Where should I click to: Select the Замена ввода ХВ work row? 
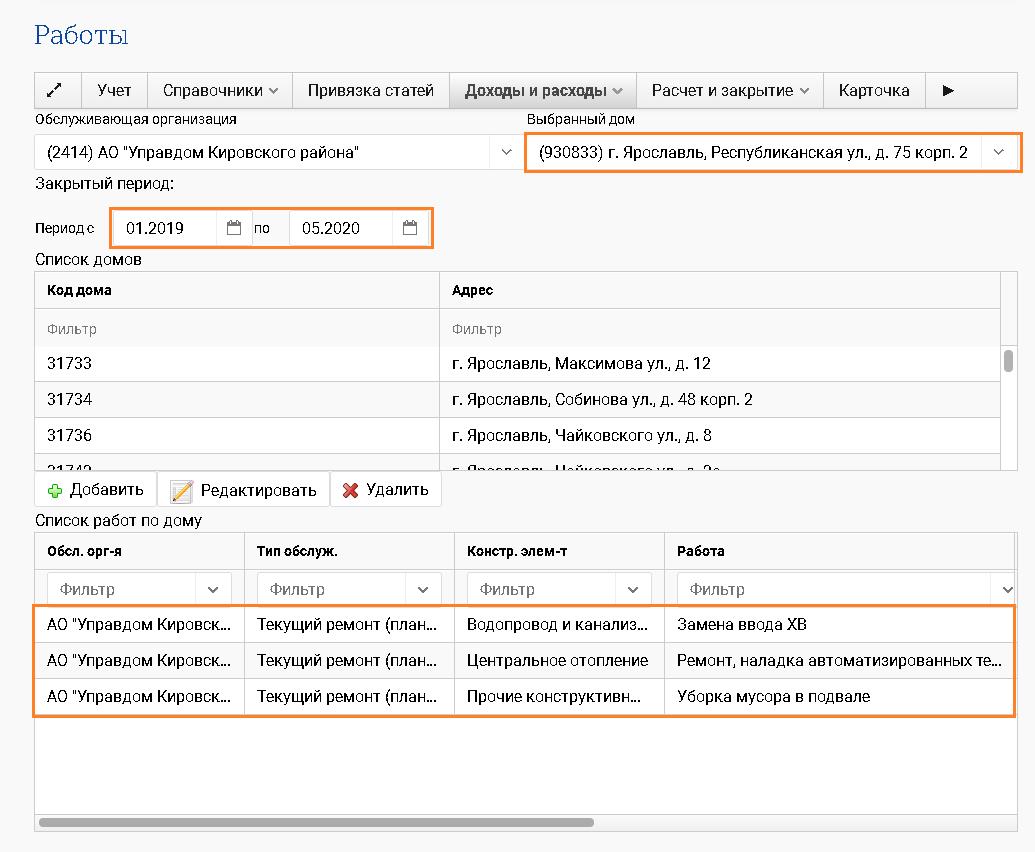pyautogui.click(x=741, y=625)
